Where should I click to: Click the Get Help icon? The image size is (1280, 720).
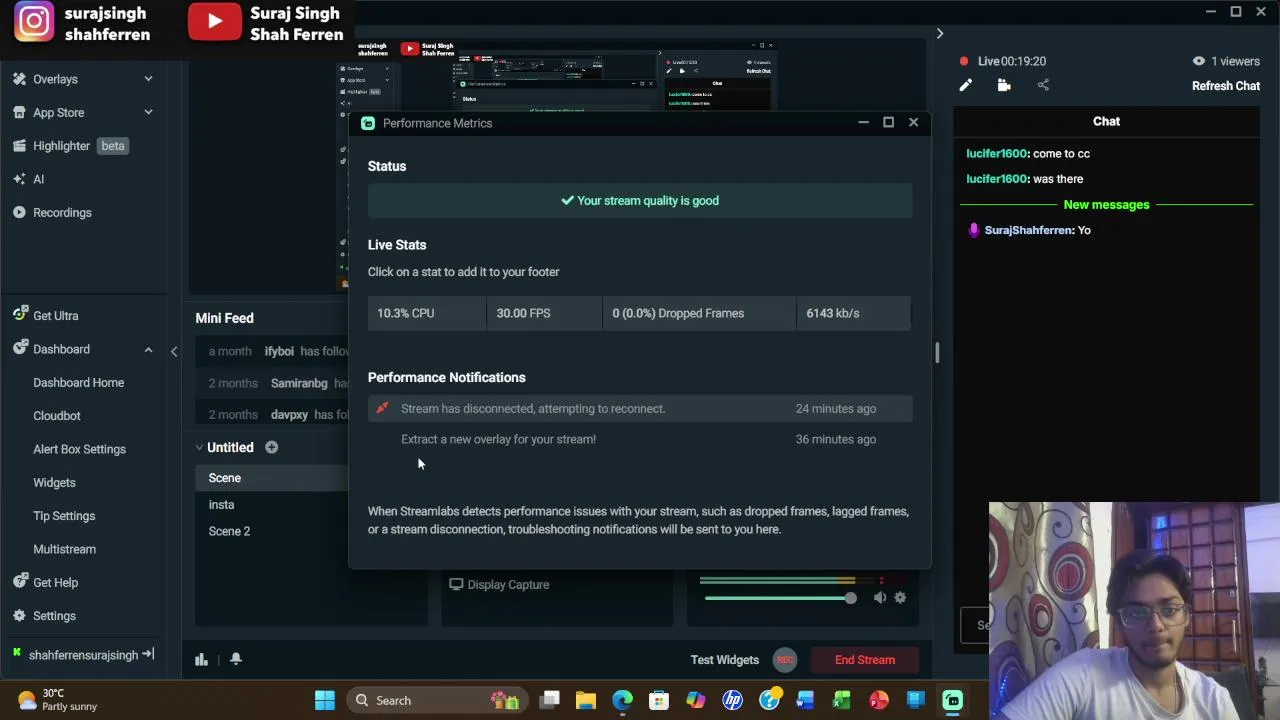click(x=19, y=582)
